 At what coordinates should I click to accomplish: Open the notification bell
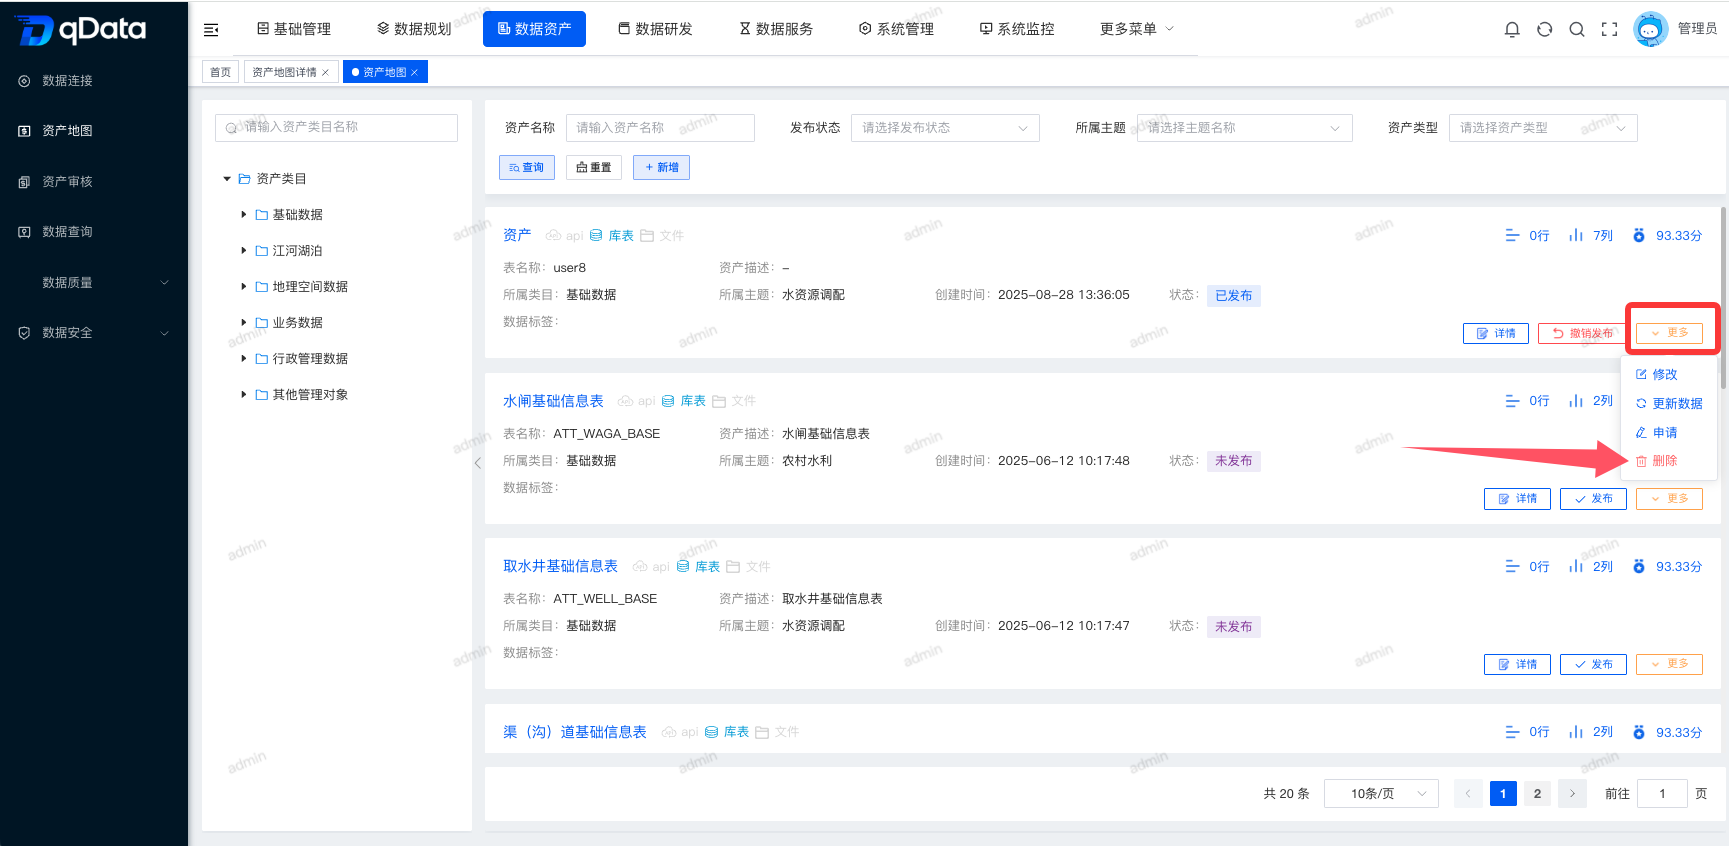click(1512, 30)
